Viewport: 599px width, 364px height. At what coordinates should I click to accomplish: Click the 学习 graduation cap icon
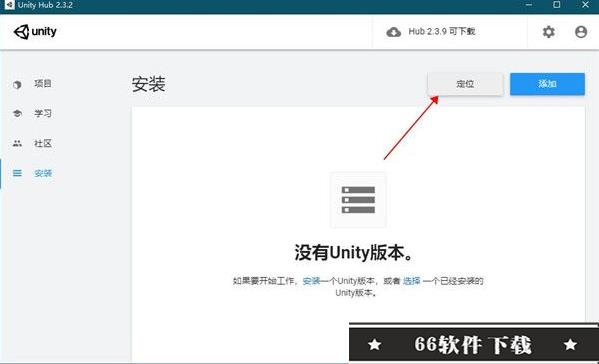tap(17, 113)
